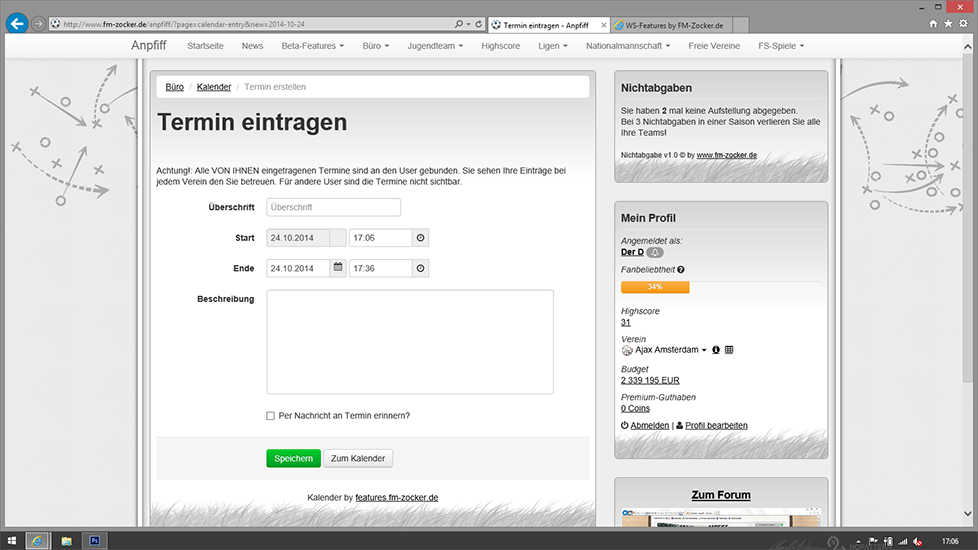Expand the Büro navigation dropdown
Image resolution: width=978 pixels, height=550 pixels.
(377, 46)
